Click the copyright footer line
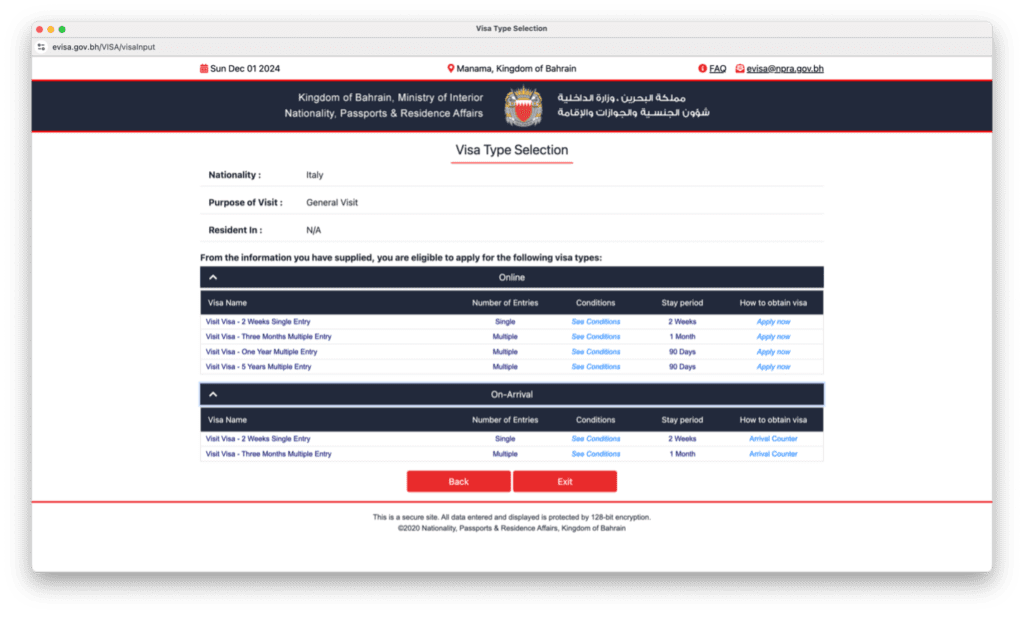Viewport: 1024px width, 617px height. pos(511,528)
